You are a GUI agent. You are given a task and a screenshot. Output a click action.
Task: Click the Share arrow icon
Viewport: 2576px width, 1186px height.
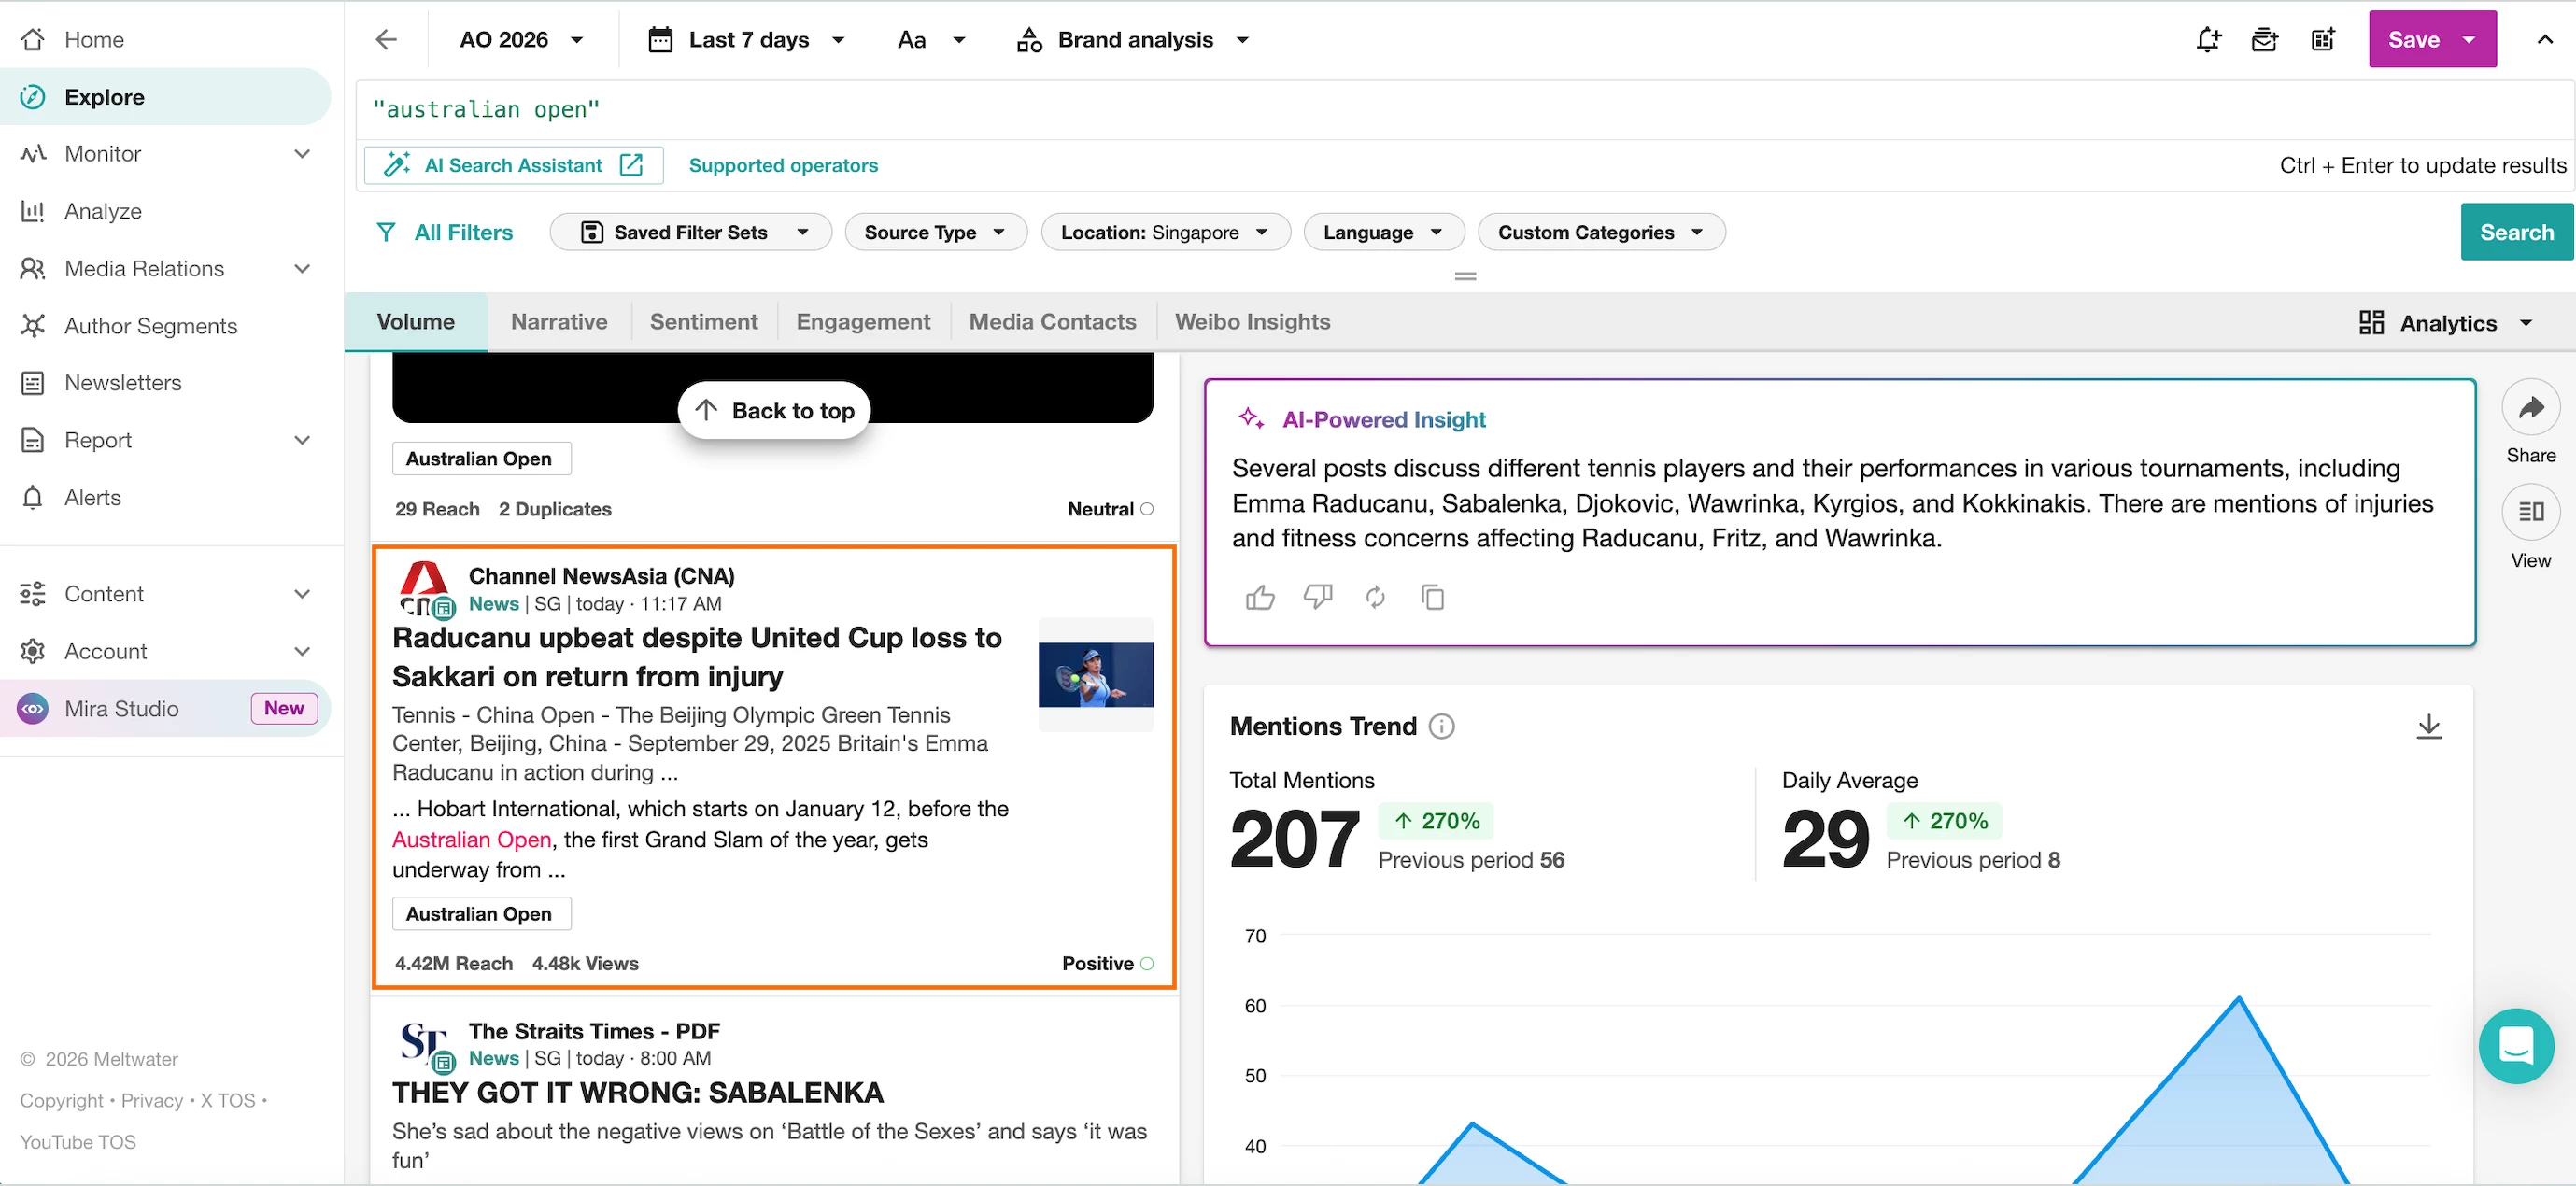(2530, 408)
